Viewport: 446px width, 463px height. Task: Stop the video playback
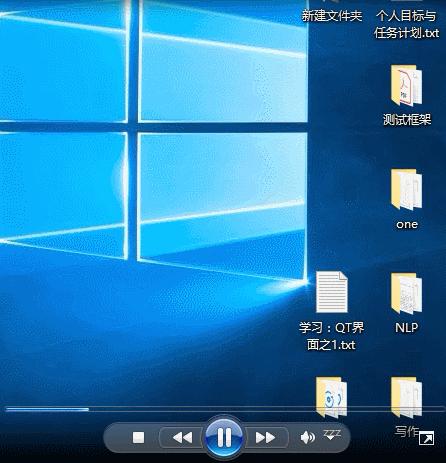[138, 437]
